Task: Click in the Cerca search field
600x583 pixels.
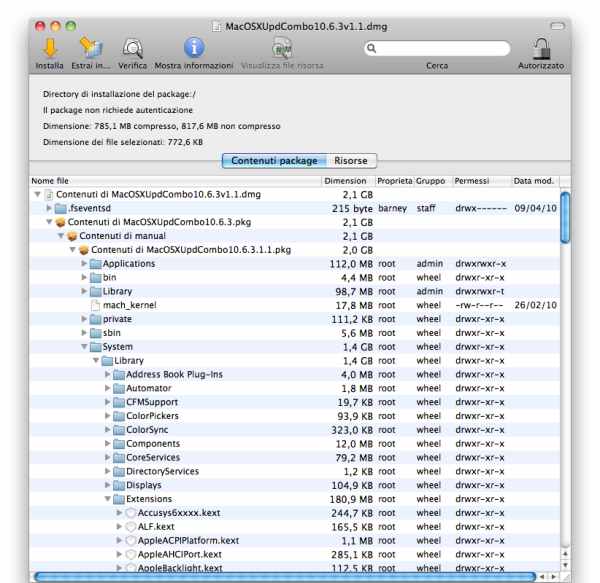Action: point(437,49)
